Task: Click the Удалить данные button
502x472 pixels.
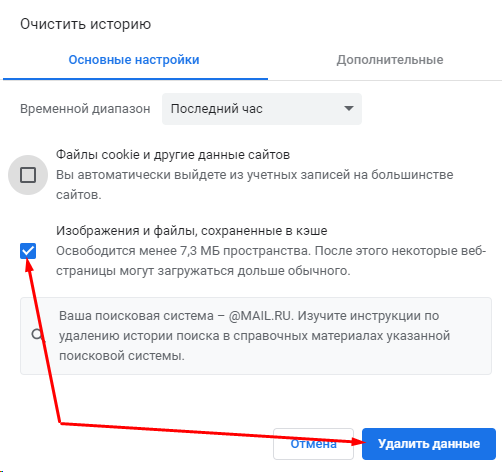Action: pos(429,444)
